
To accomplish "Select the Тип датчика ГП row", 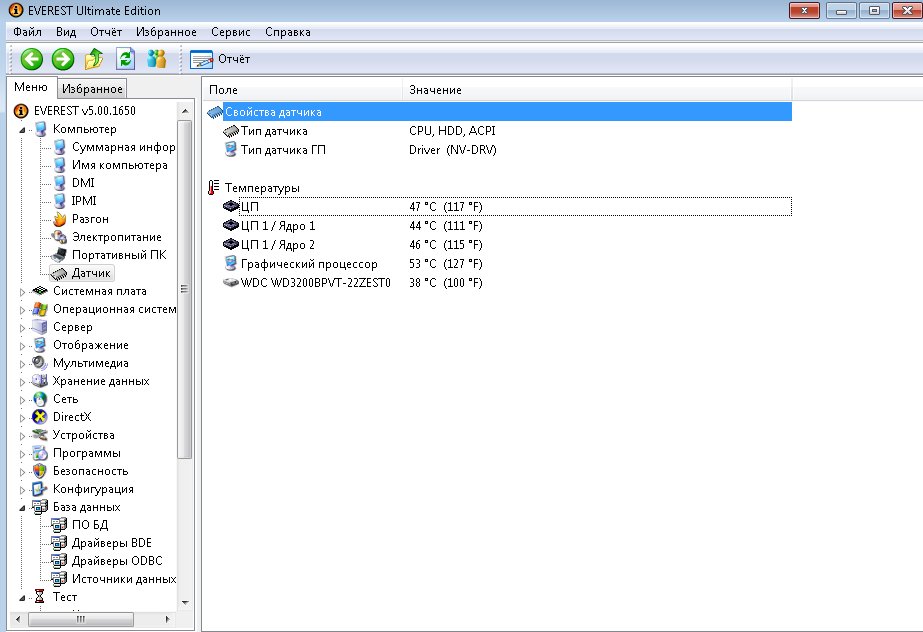I will (499, 149).
